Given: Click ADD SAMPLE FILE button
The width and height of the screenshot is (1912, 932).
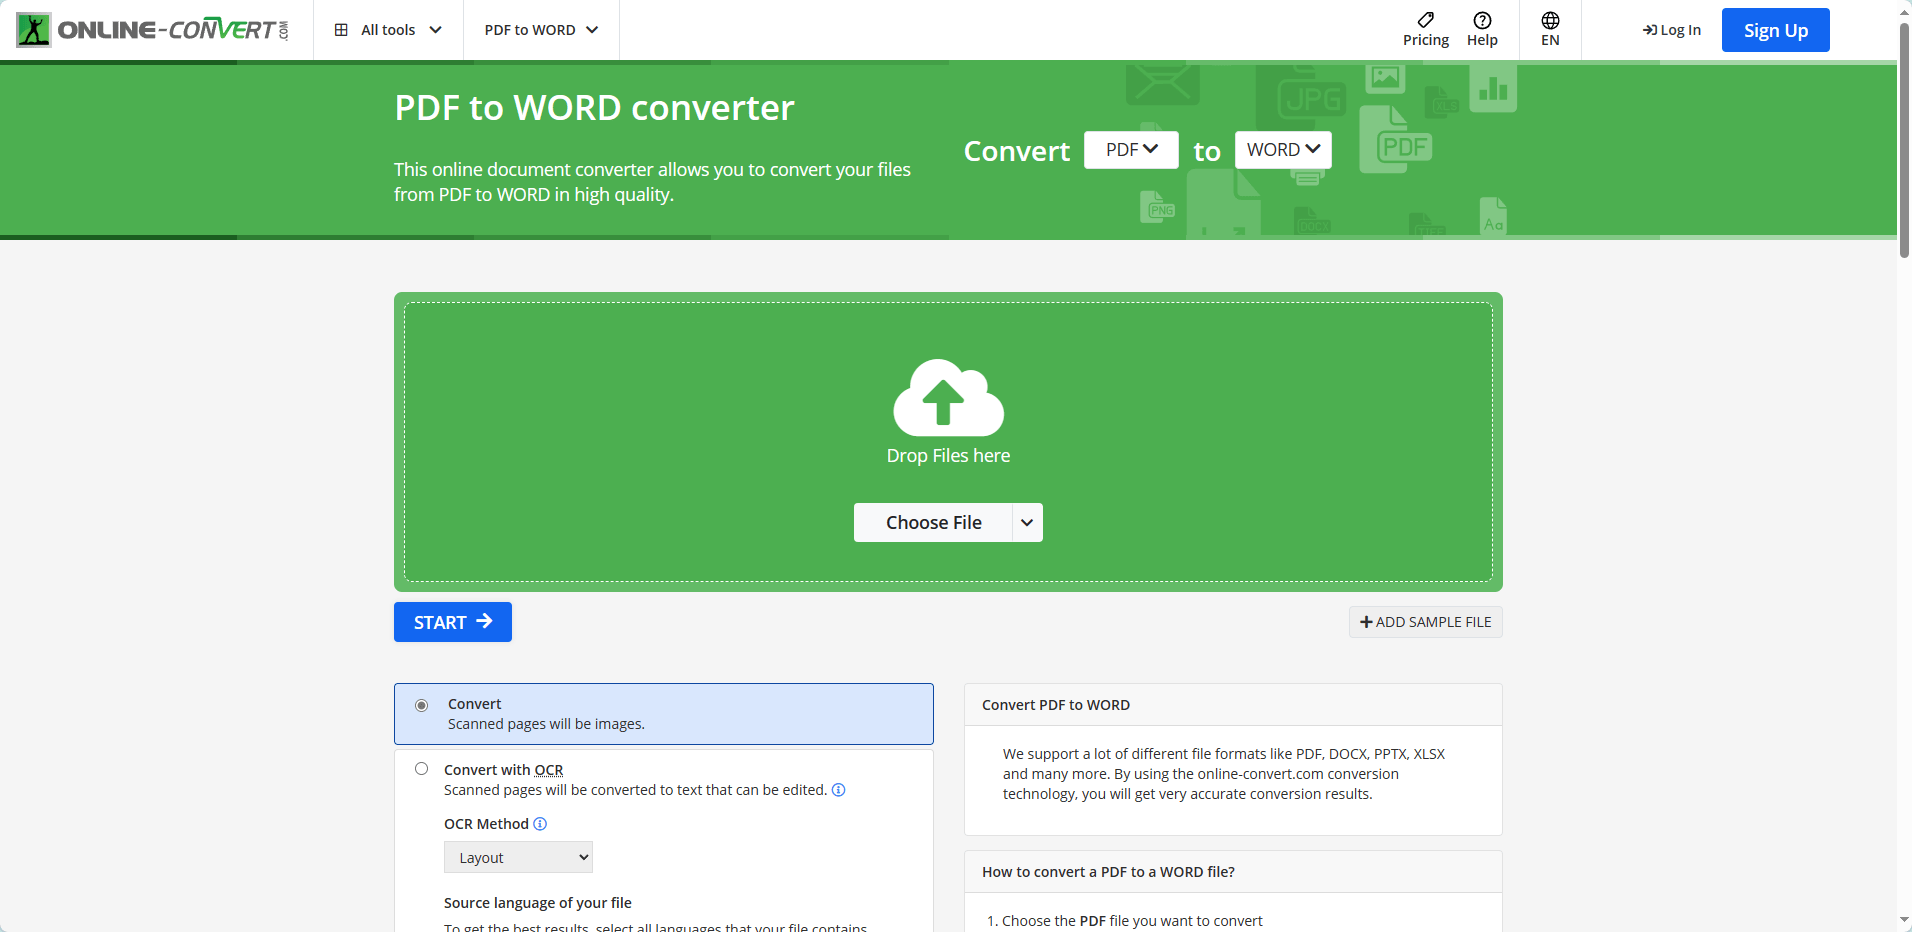Looking at the screenshot, I should tap(1425, 622).
